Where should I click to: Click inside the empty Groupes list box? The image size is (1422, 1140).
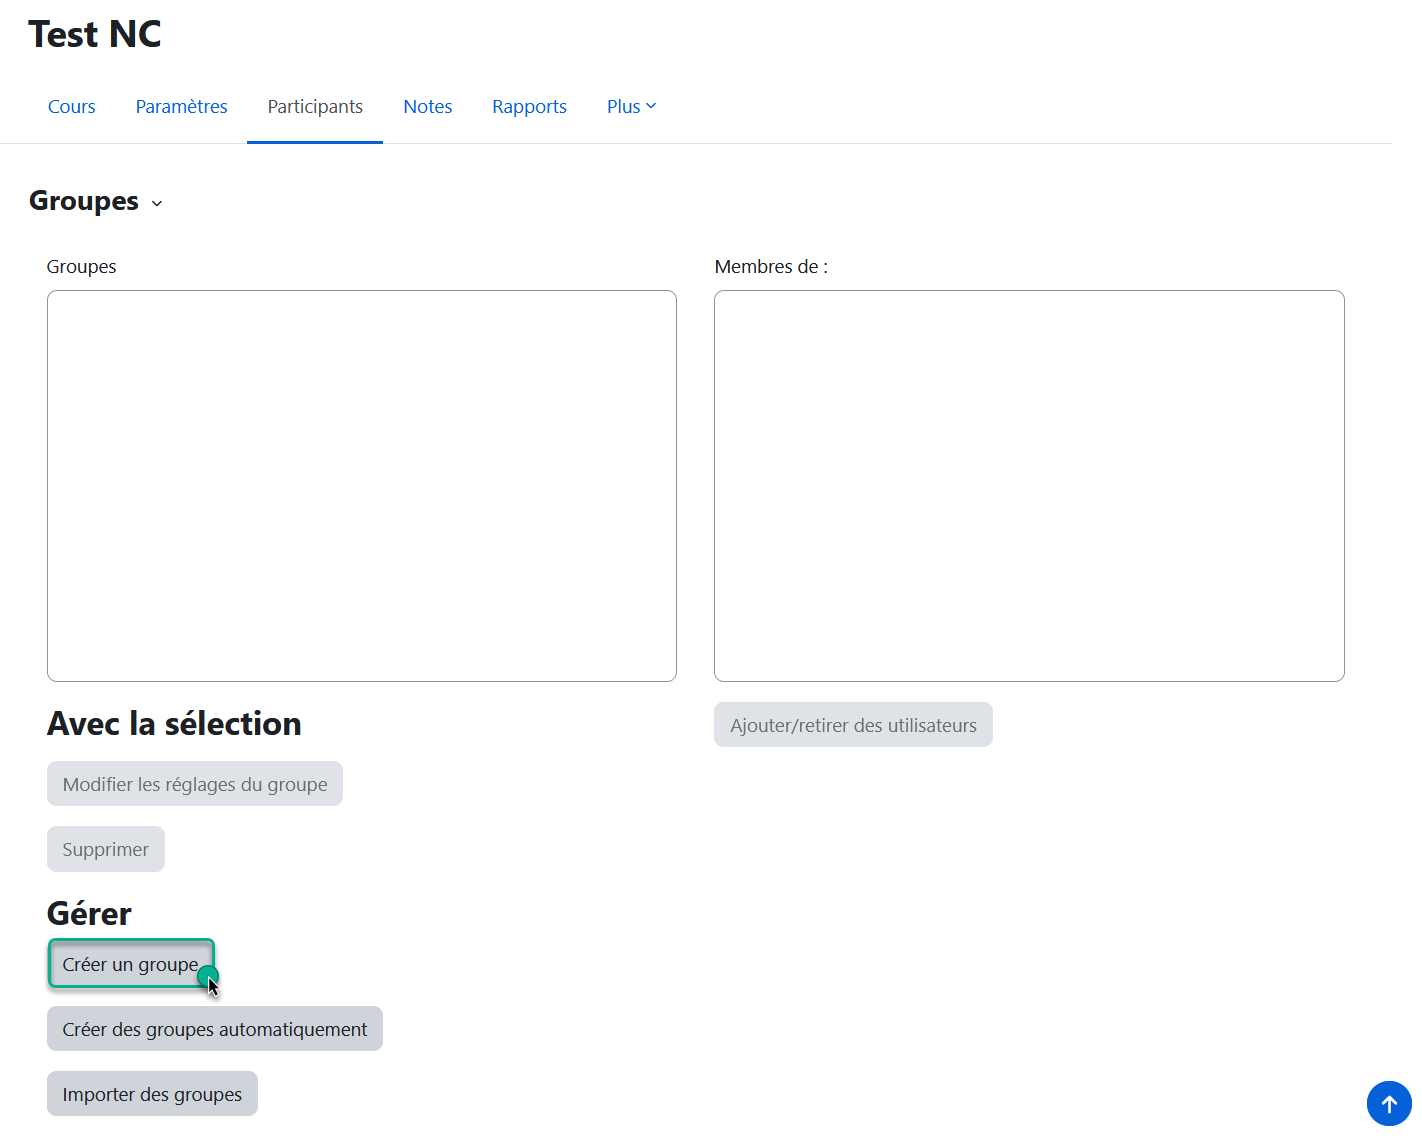[362, 486]
